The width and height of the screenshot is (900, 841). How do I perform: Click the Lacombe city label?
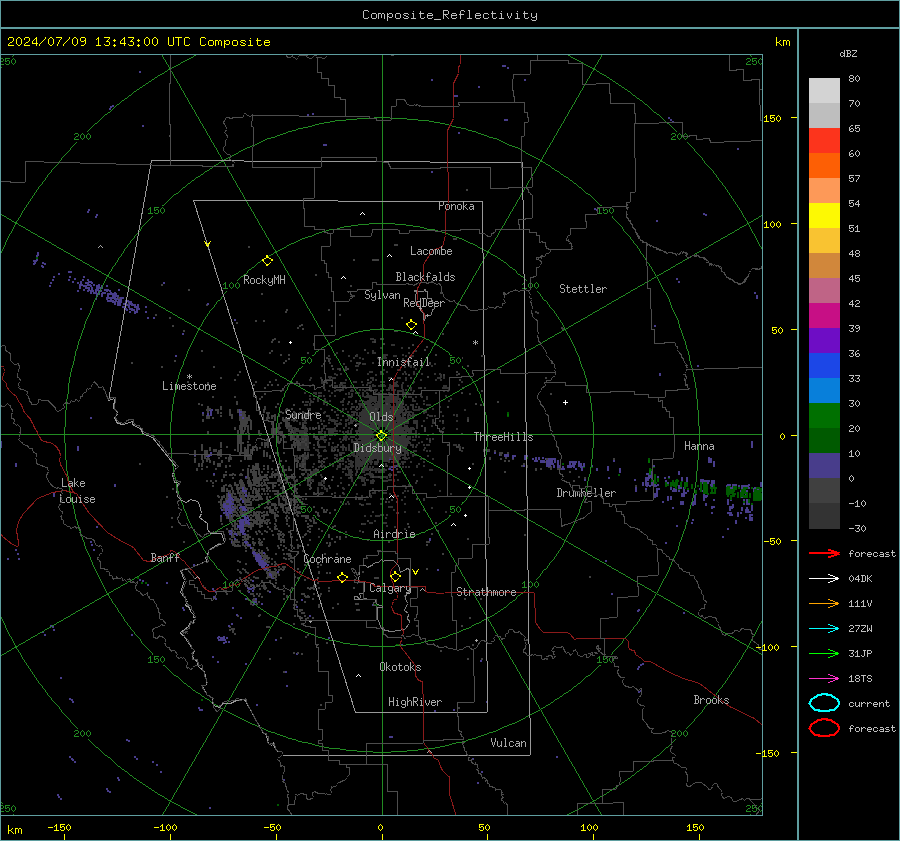[431, 251]
